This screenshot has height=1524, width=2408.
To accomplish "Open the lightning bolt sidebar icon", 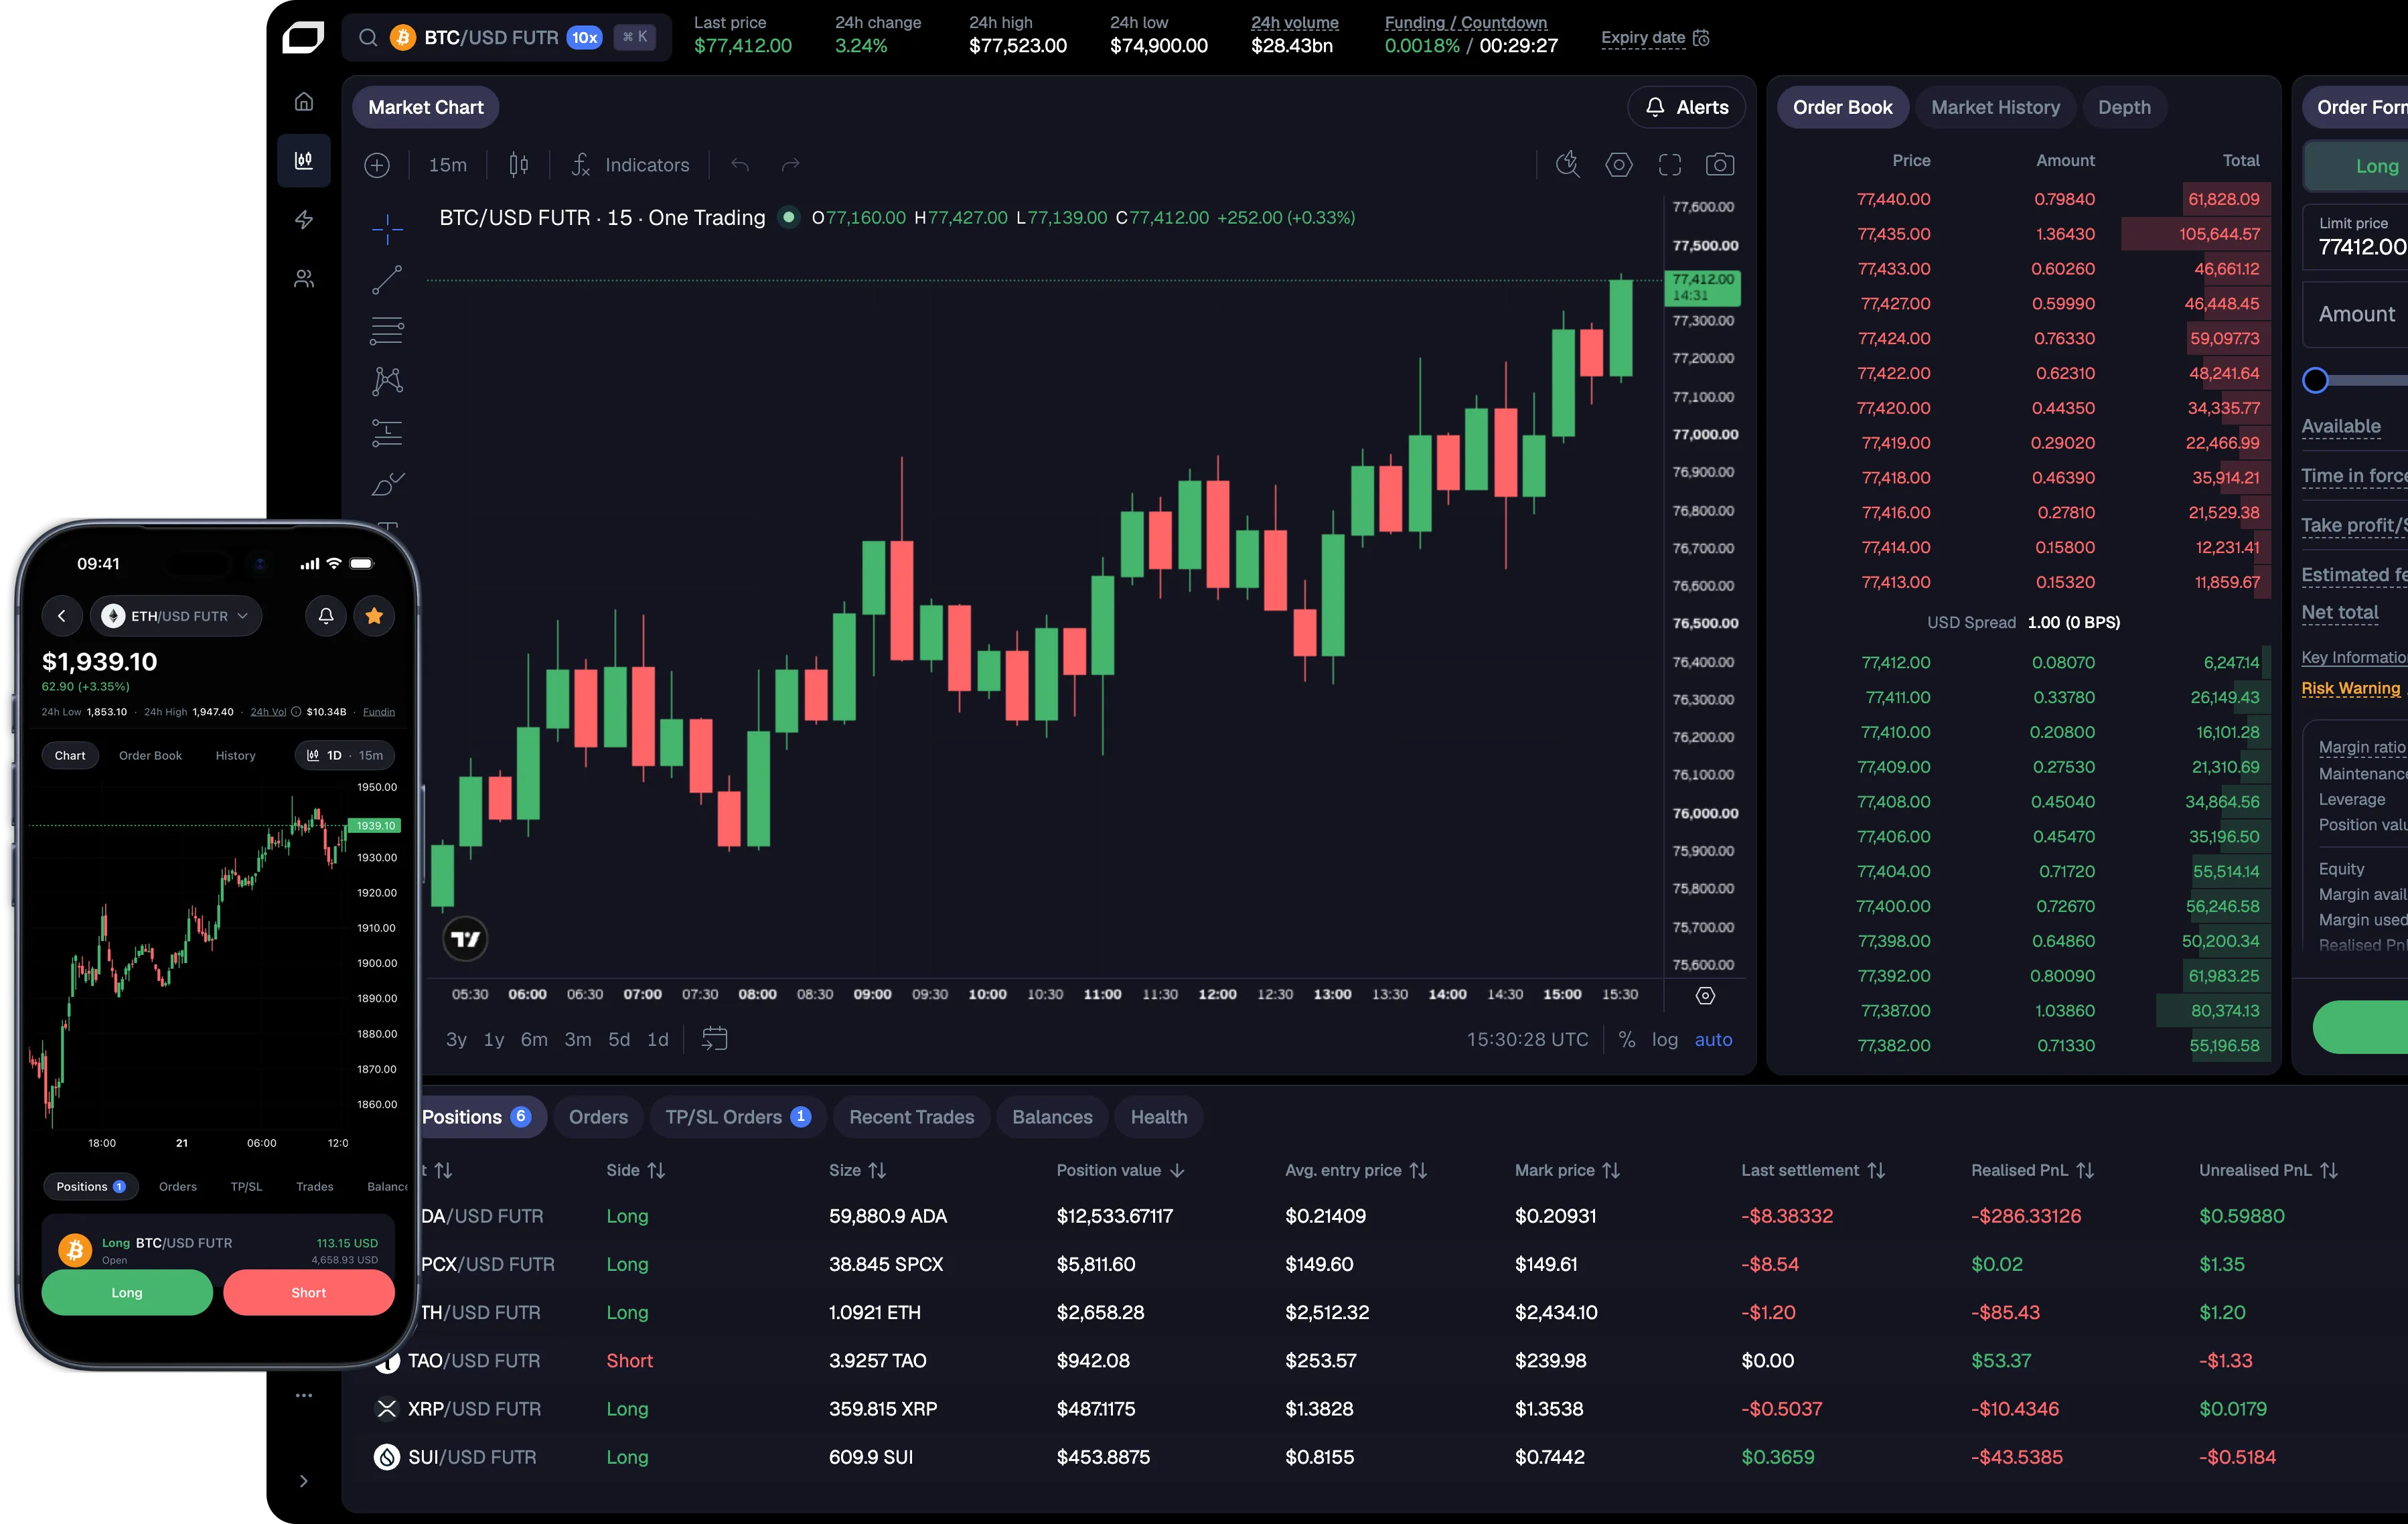I will 304,219.
